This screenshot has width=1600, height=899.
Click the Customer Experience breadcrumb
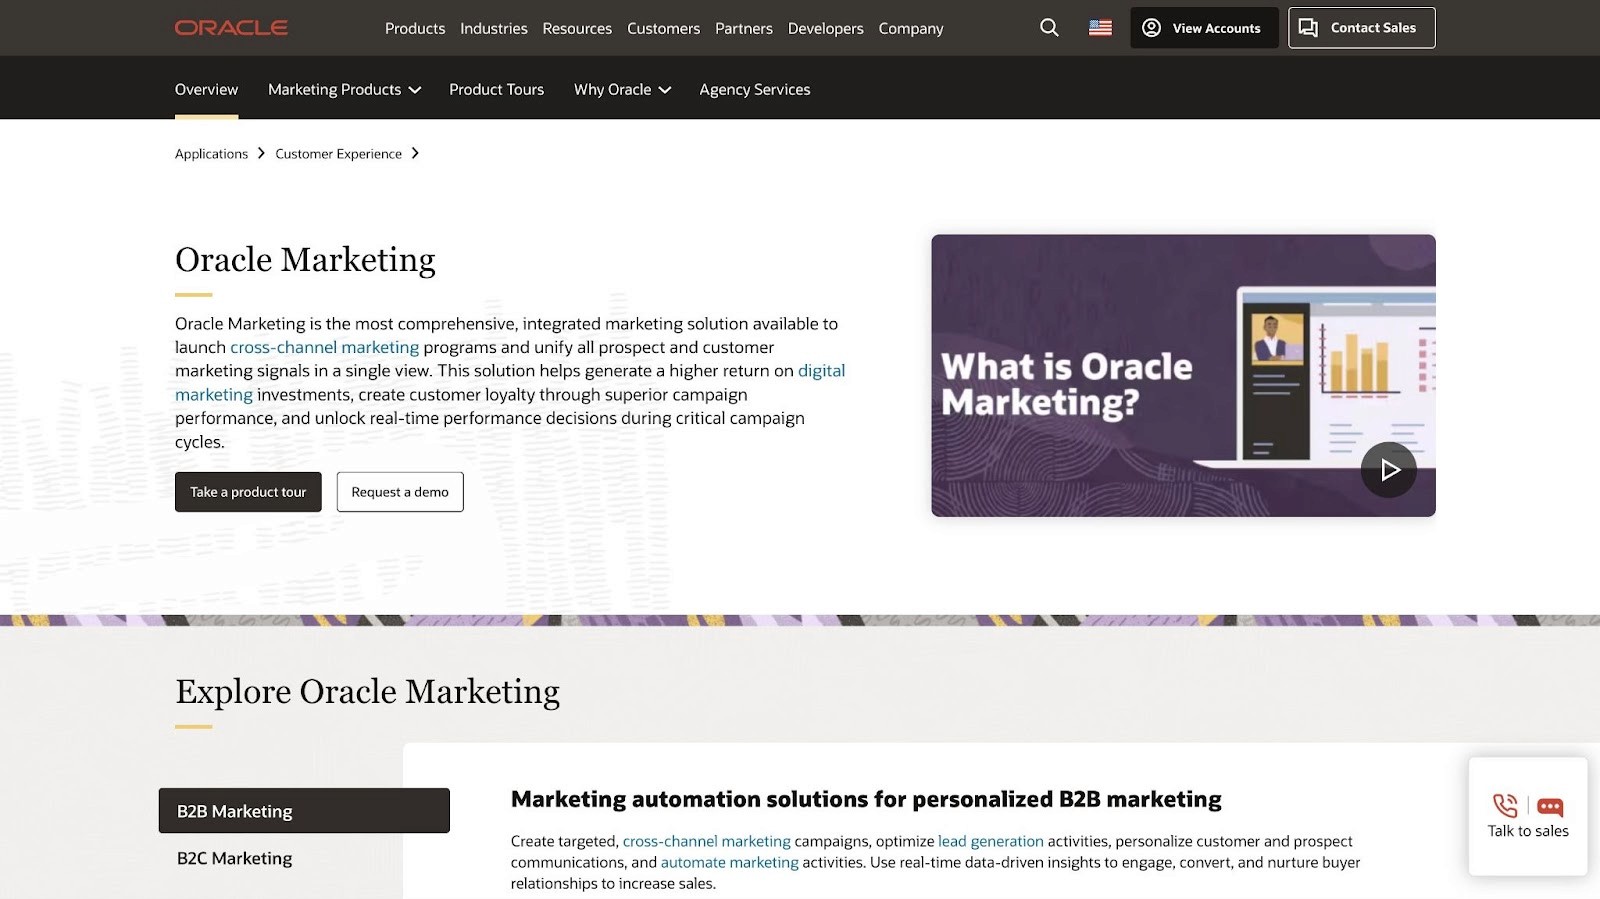click(x=338, y=153)
